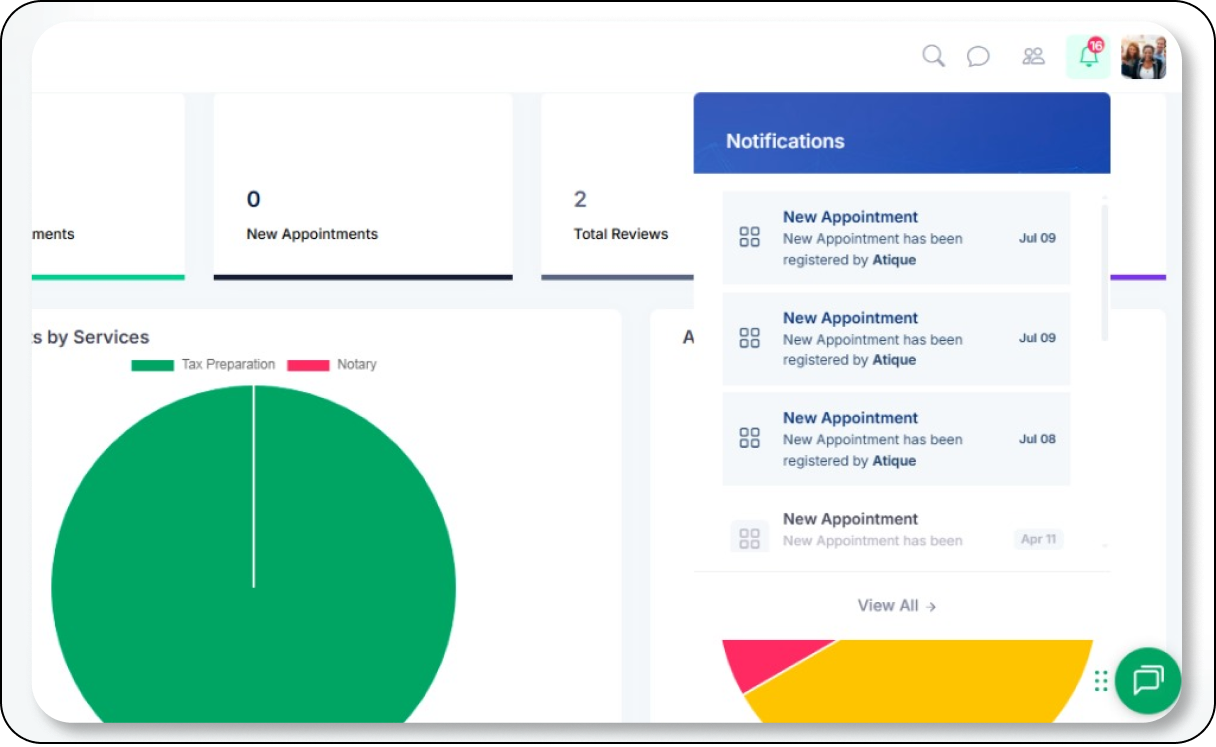Click grid icon of Jul 08 notification
The height and width of the screenshot is (747, 1216).
pos(749,438)
